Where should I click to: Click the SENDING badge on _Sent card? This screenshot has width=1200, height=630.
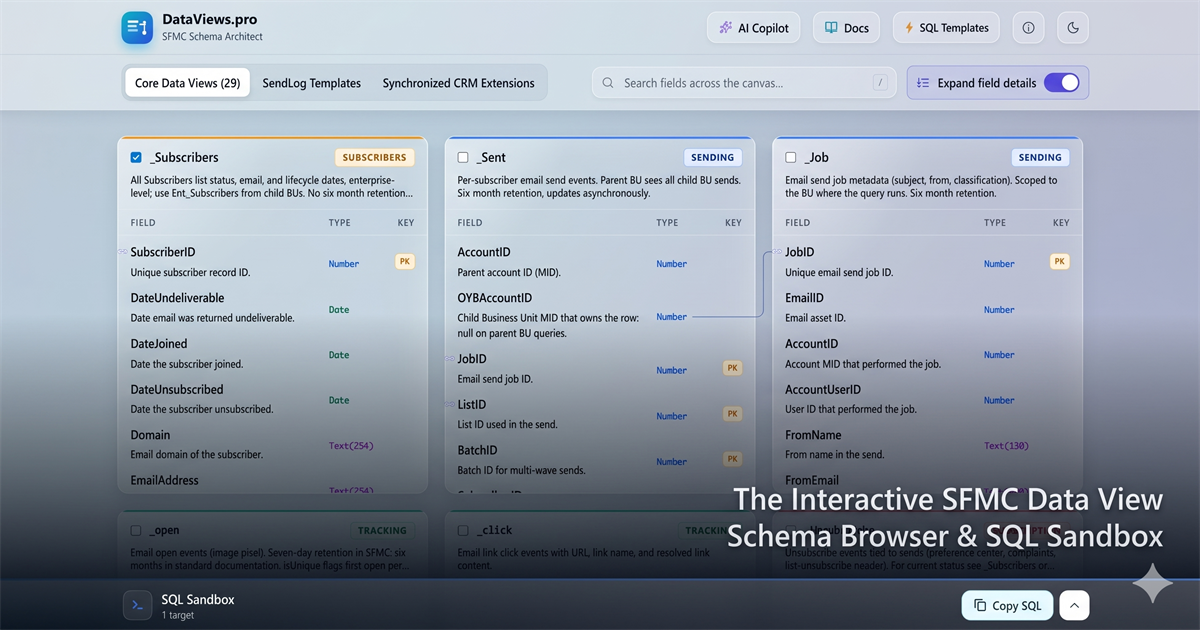tap(713, 157)
